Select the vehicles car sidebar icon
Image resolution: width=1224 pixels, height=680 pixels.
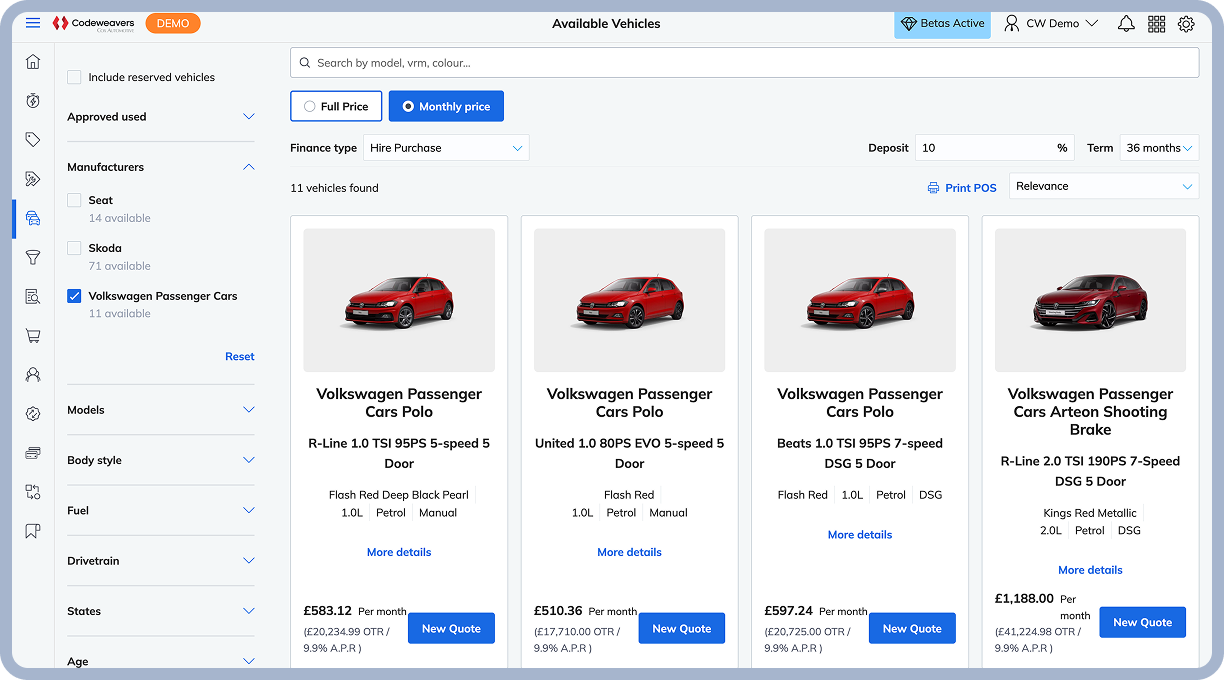coord(33,218)
